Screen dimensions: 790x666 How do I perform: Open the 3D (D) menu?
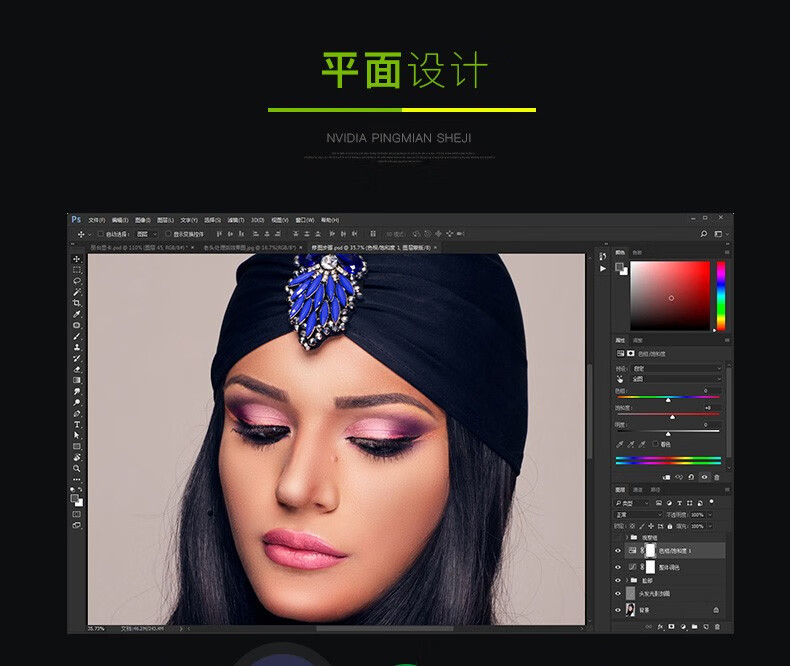[x=257, y=220]
